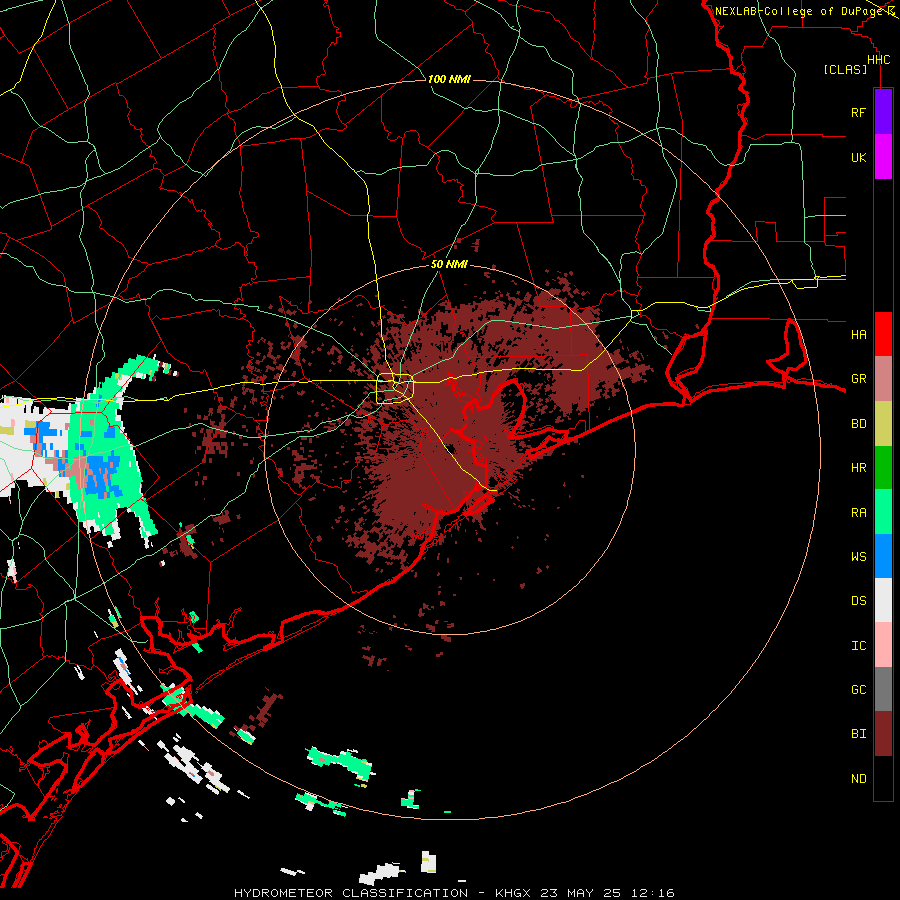The height and width of the screenshot is (900, 900).
Task: Click the yellow Houston loop highway box
Action: 394,389
